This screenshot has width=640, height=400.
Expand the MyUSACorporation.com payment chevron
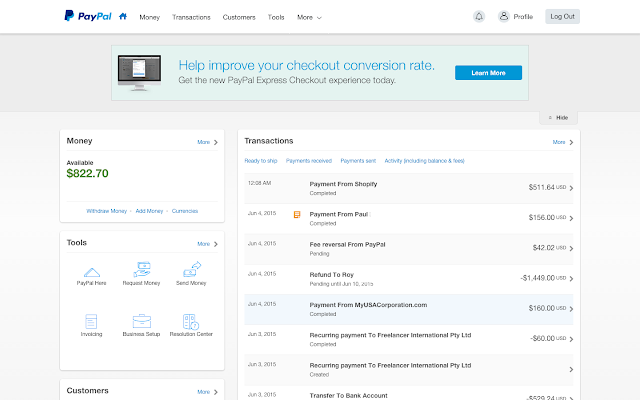coord(571,309)
